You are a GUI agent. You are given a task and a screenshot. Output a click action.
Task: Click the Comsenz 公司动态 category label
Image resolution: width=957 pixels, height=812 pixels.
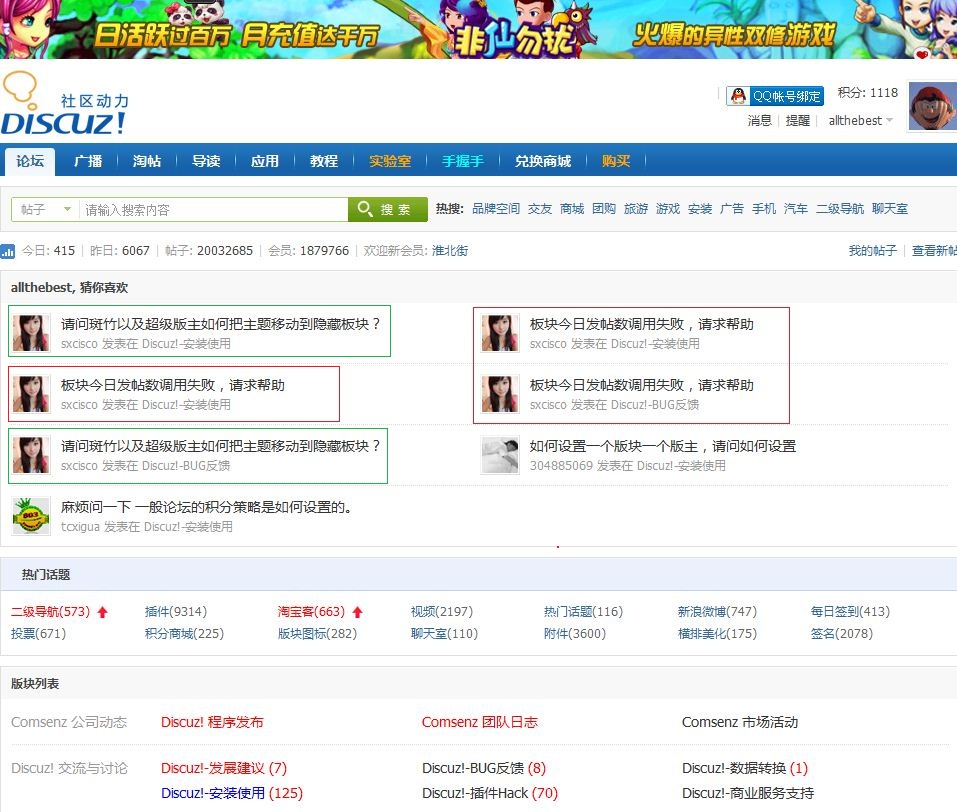pos(69,722)
